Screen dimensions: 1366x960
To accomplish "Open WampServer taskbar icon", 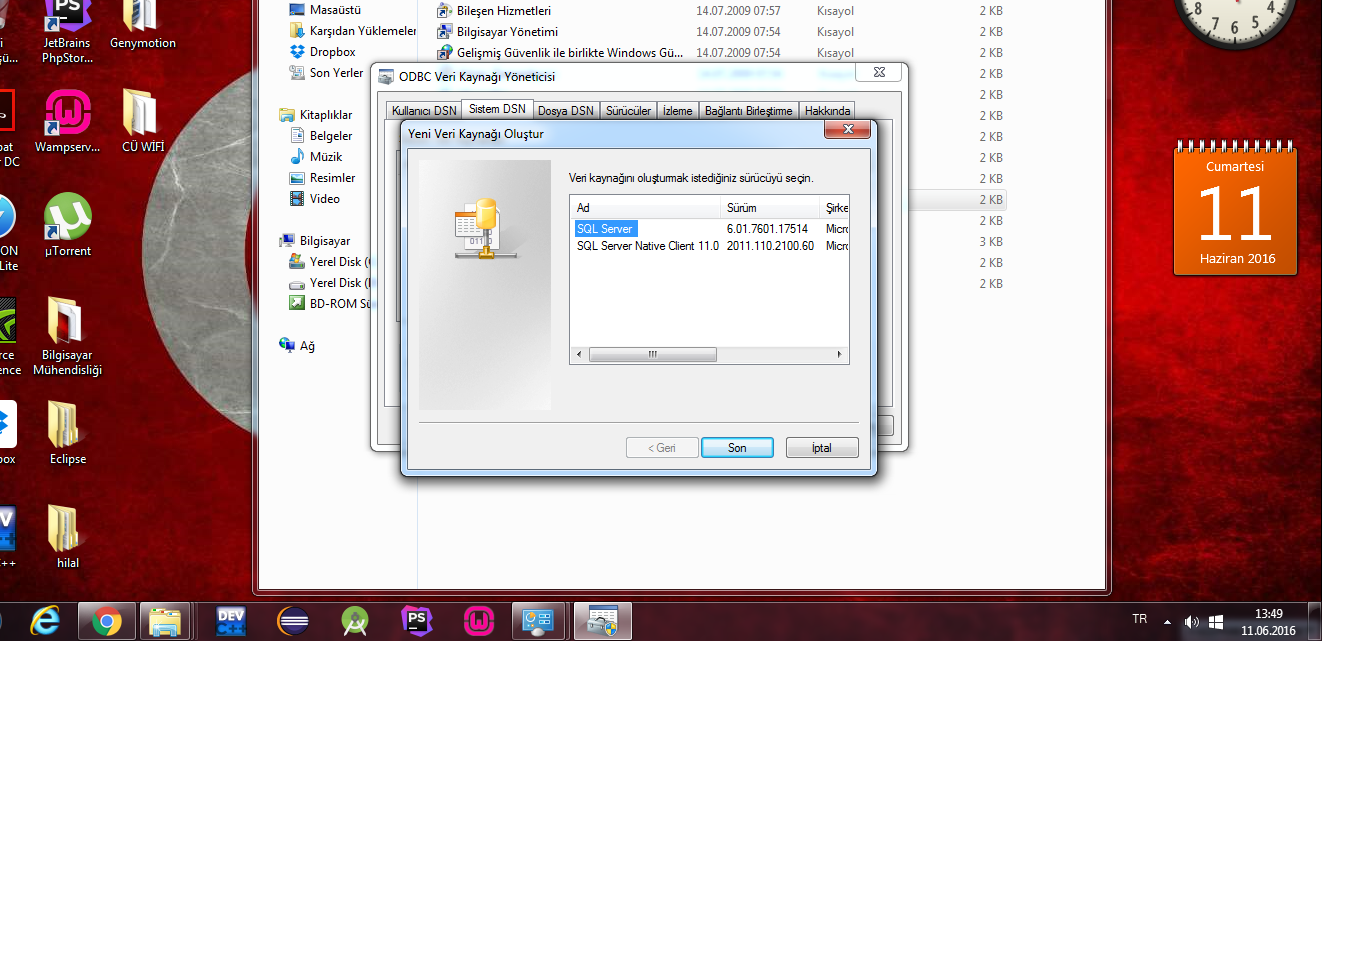I will point(479,621).
